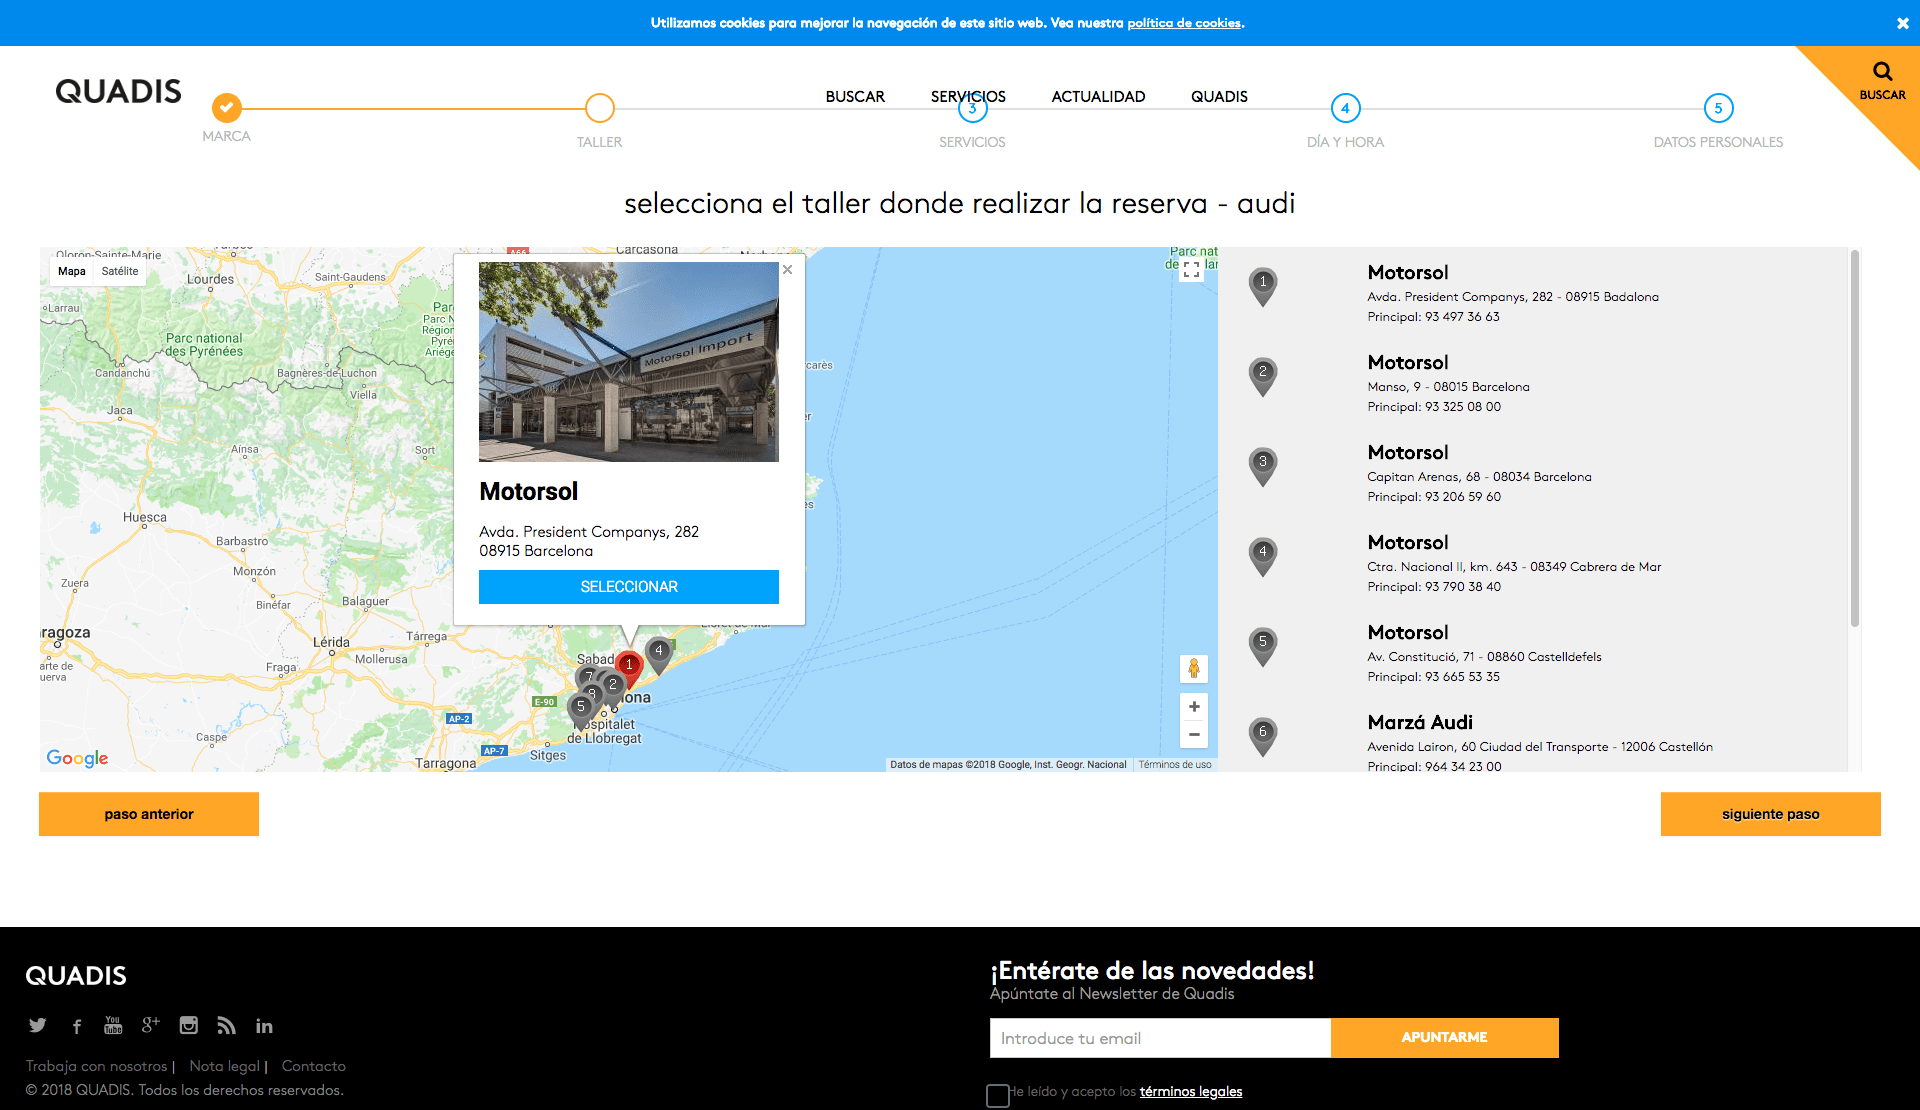This screenshot has height=1110, width=1920.
Task: Click list pin 4 for Cabrera de Mar
Action: click(x=1263, y=556)
